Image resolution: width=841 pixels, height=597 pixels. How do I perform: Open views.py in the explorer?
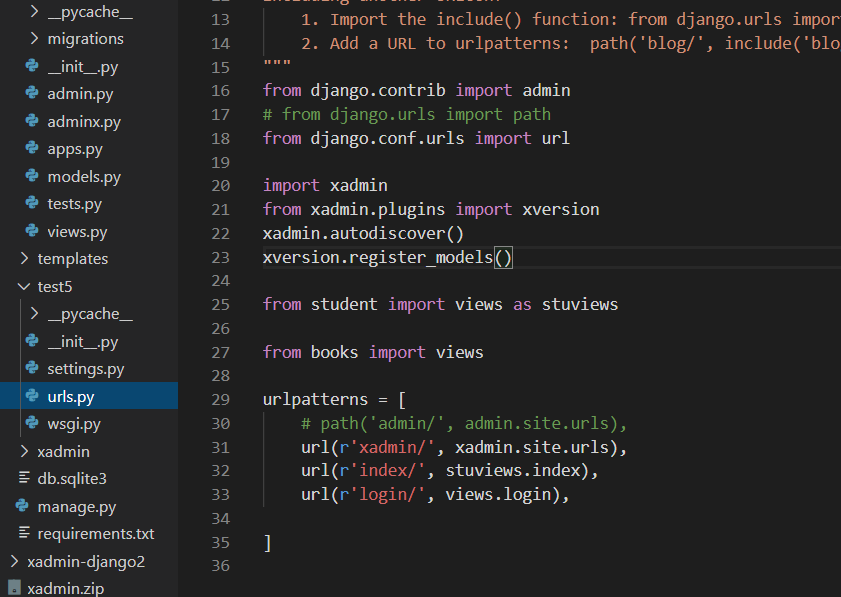click(x=78, y=231)
